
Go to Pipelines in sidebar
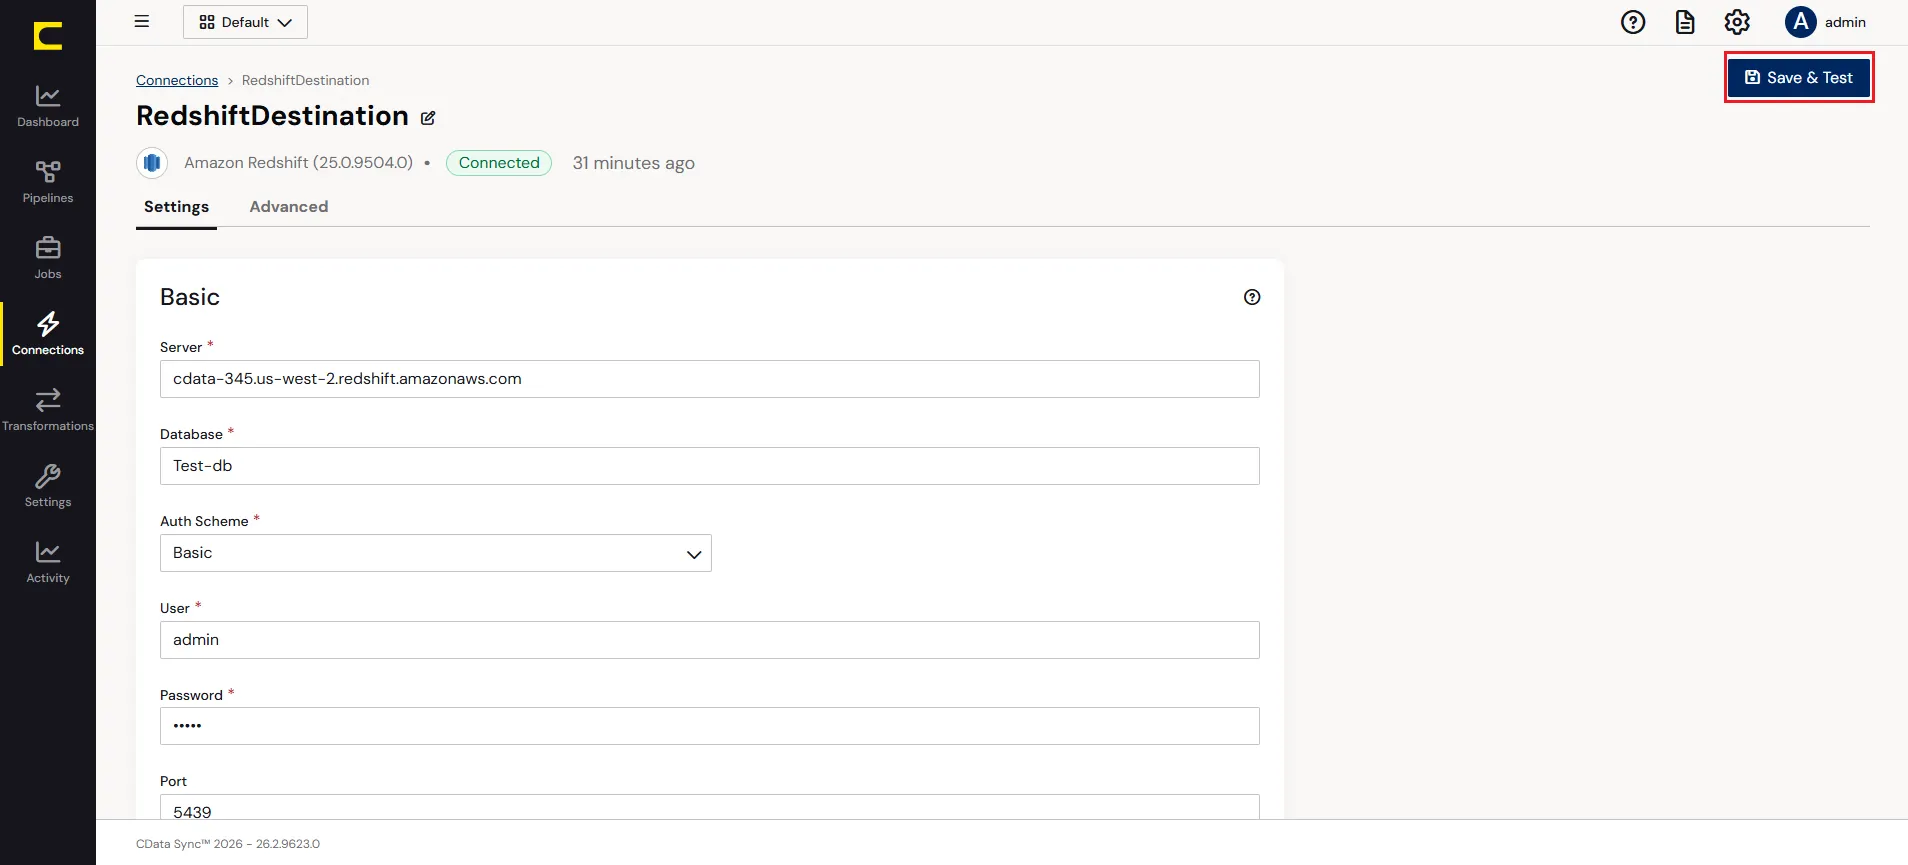coord(48,182)
